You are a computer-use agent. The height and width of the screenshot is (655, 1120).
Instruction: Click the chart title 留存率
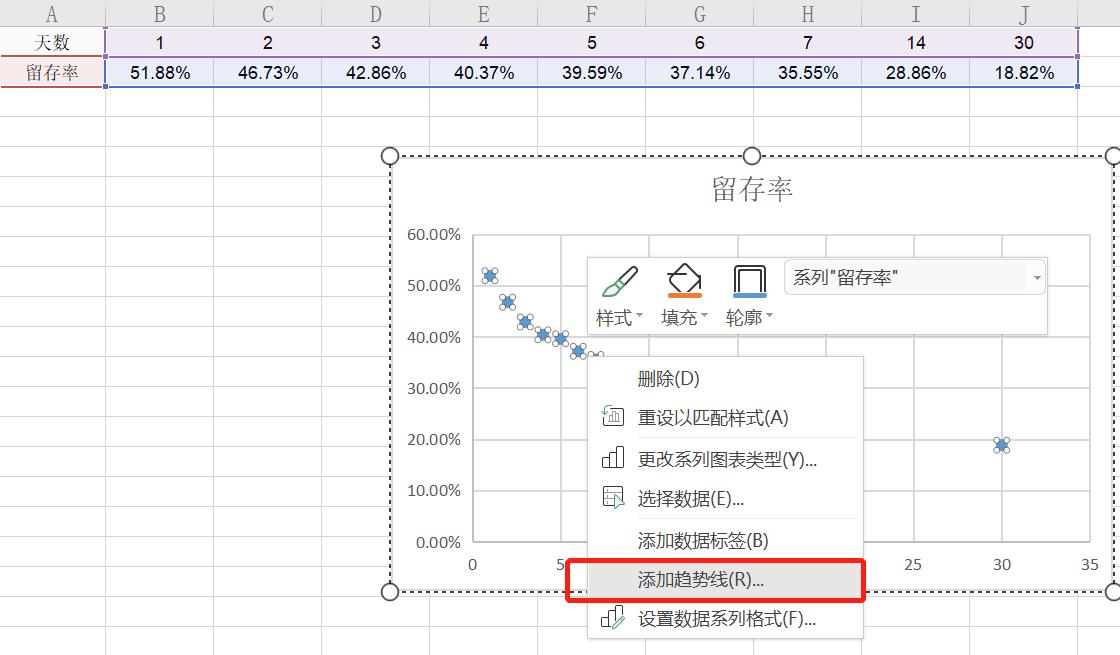pos(751,189)
